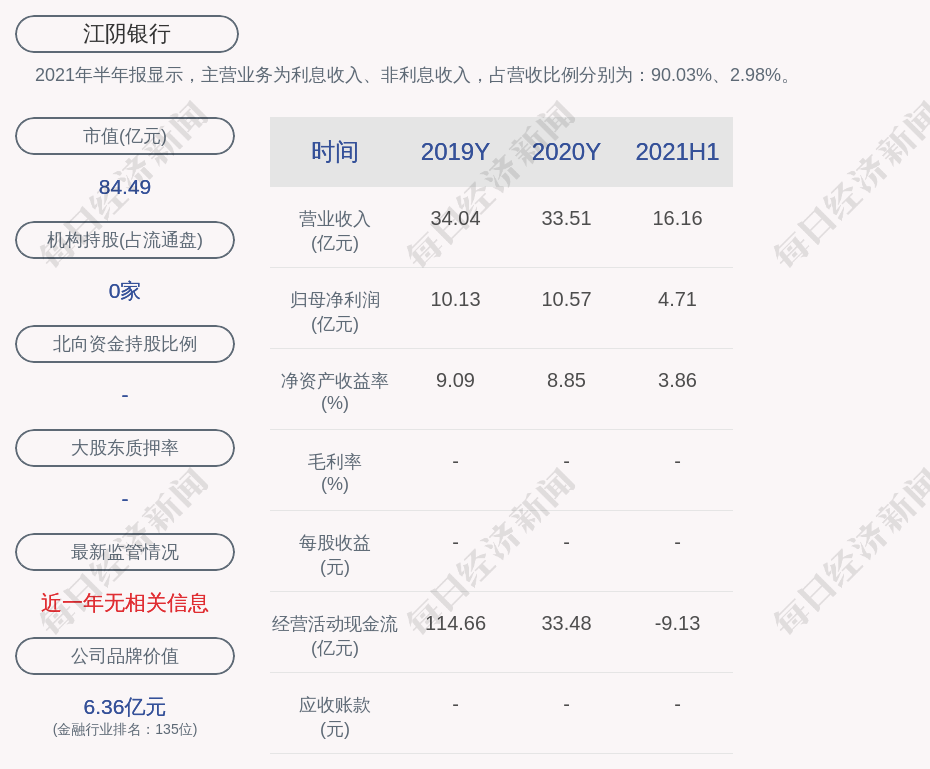
Task: Click the 毛利率(%) row label
Action: 335,473
